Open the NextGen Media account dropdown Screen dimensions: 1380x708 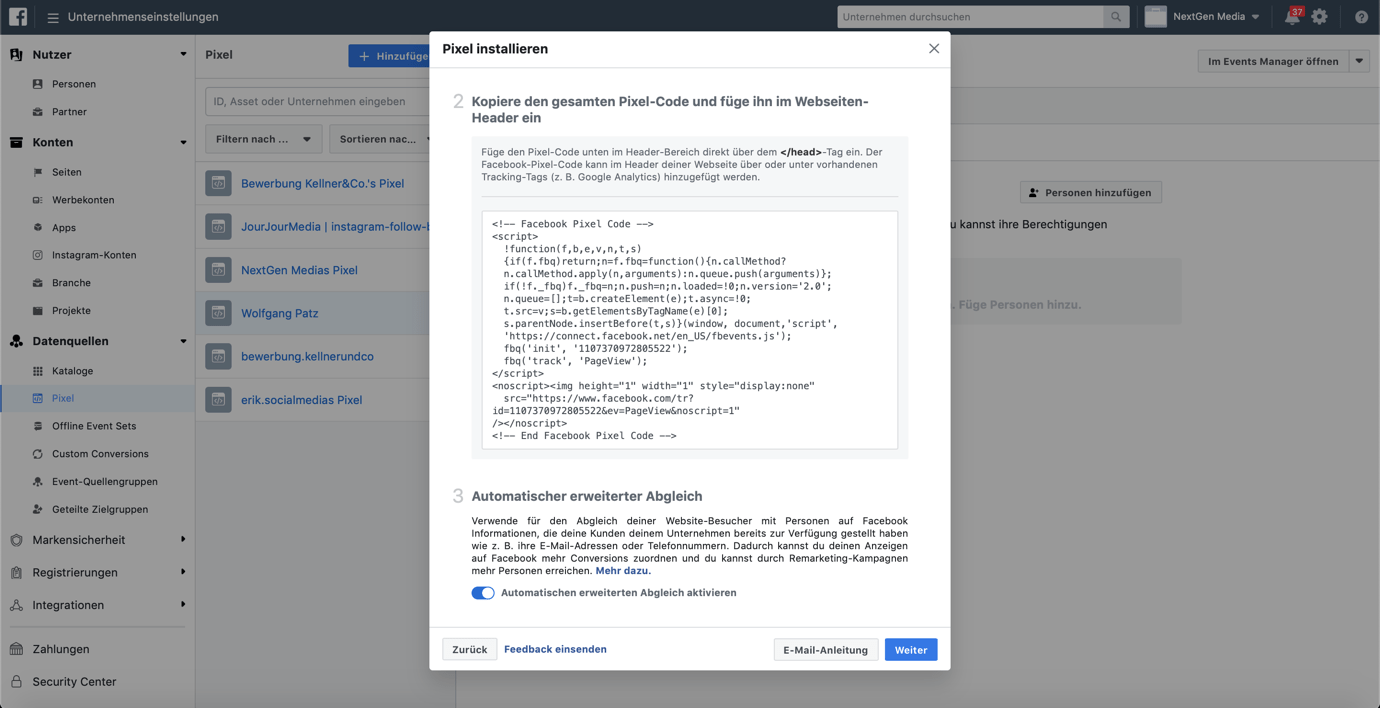pyautogui.click(x=1256, y=17)
